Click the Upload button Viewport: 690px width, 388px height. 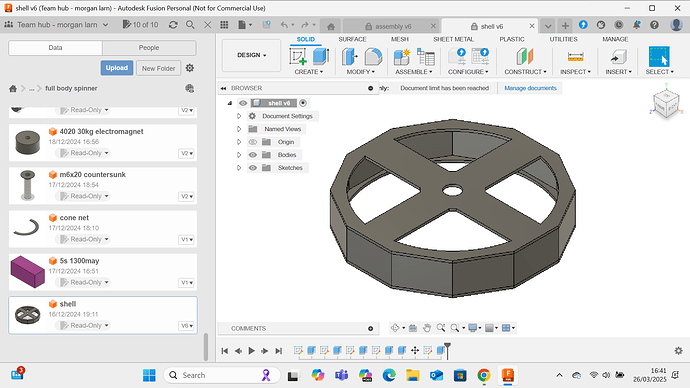tap(117, 68)
